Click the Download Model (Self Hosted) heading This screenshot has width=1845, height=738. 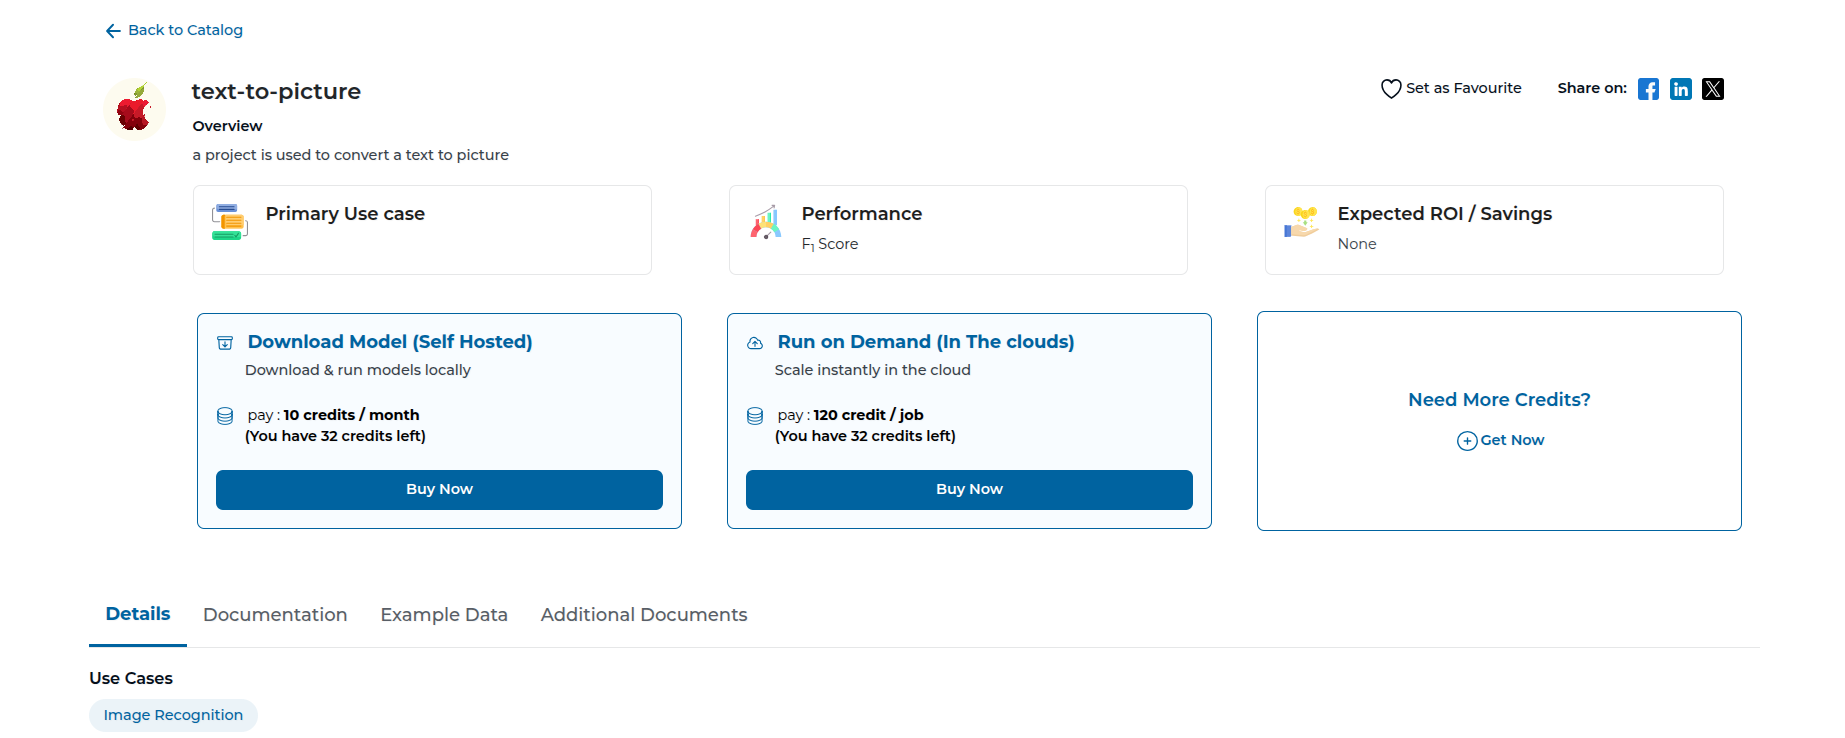(390, 342)
